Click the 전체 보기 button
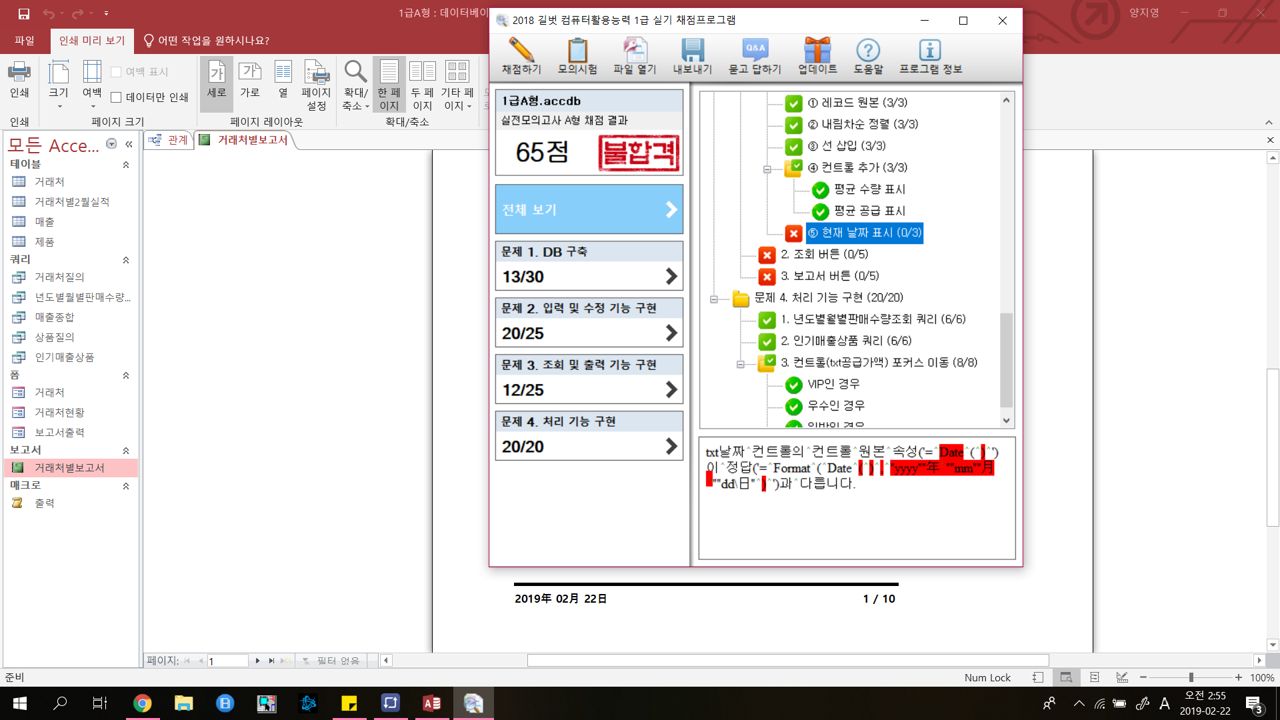The image size is (1280, 720). (589, 210)
